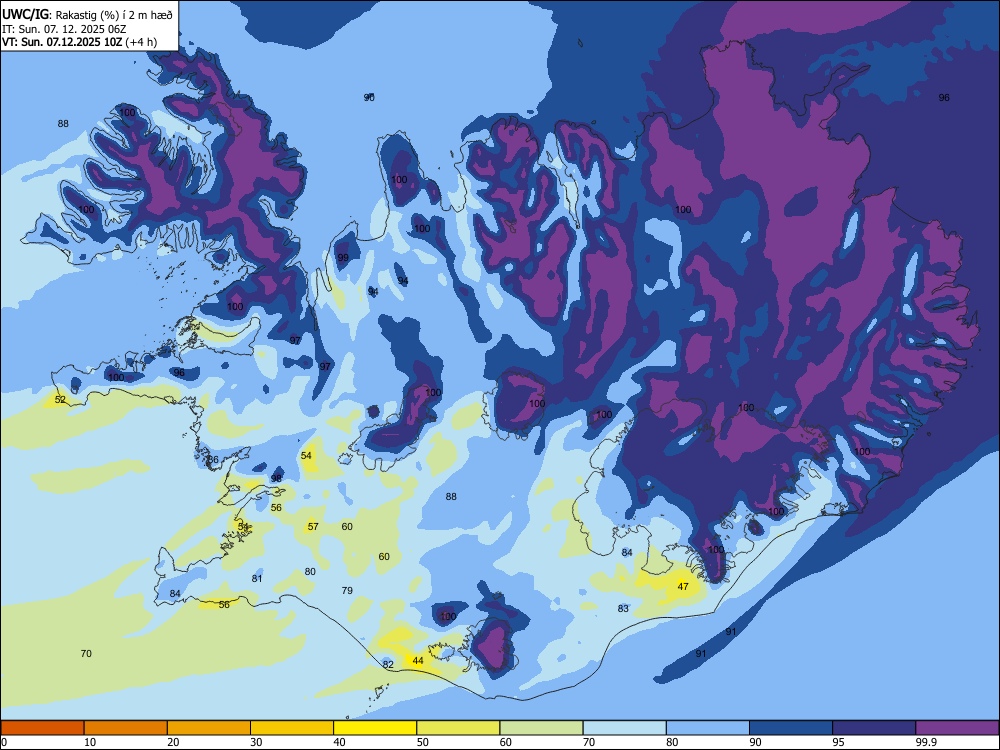The image size is (1000, 750).
Task: Click the 30–40 amber legend swatch
Action: click(292, 728)
